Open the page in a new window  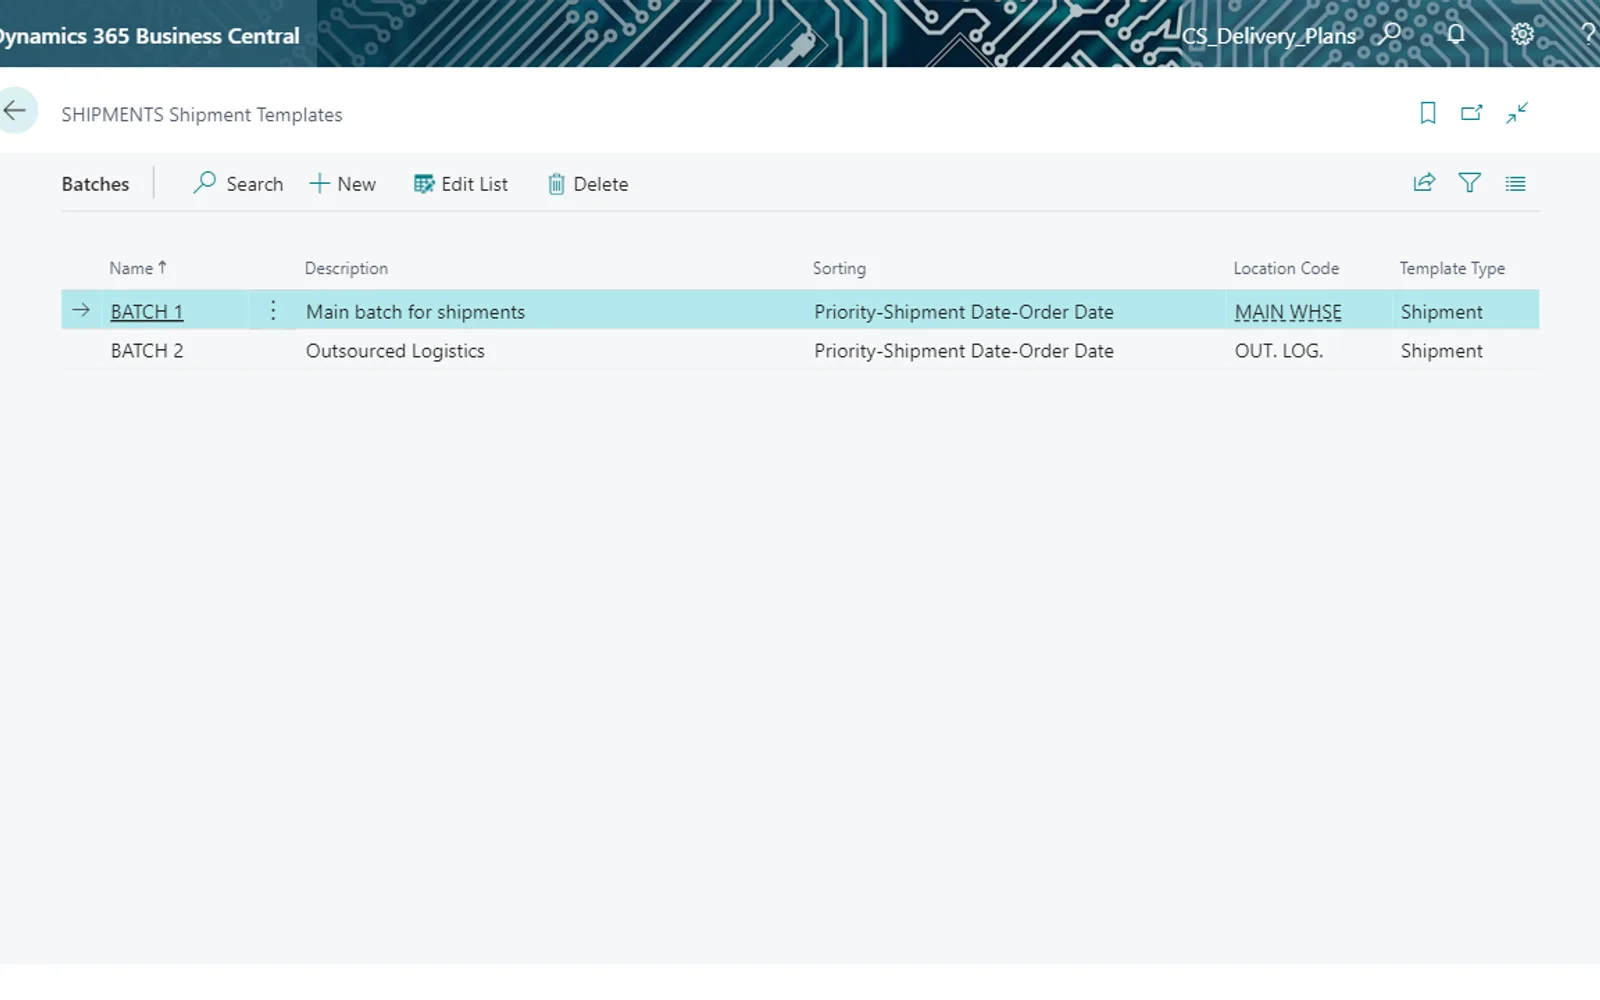(x=1472, y=113)
